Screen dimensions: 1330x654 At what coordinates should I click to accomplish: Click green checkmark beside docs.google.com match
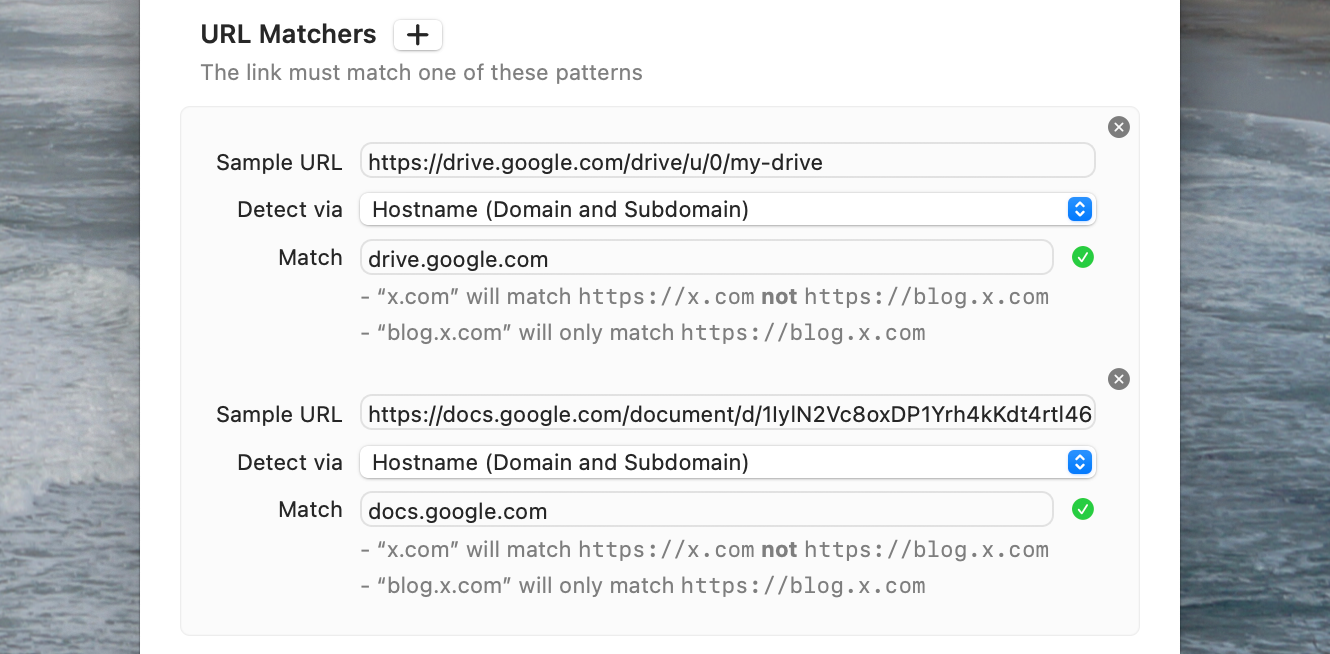tap(1082, 509)
